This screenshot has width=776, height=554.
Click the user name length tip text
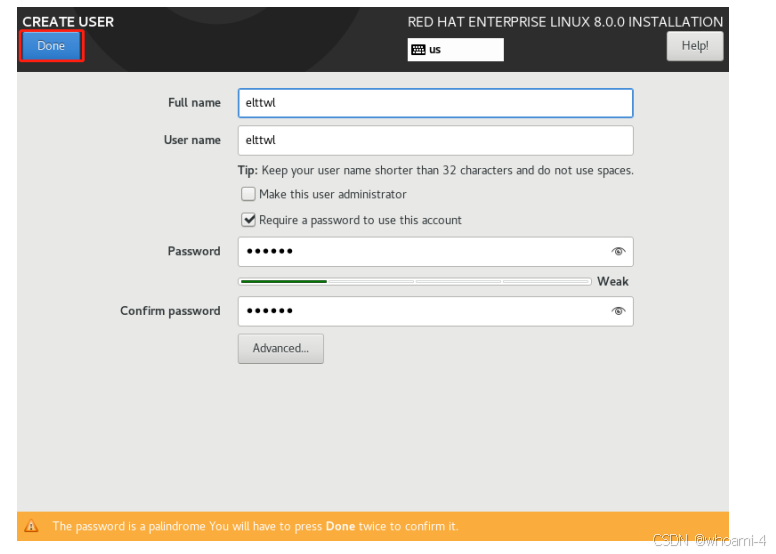coord(436,170)
